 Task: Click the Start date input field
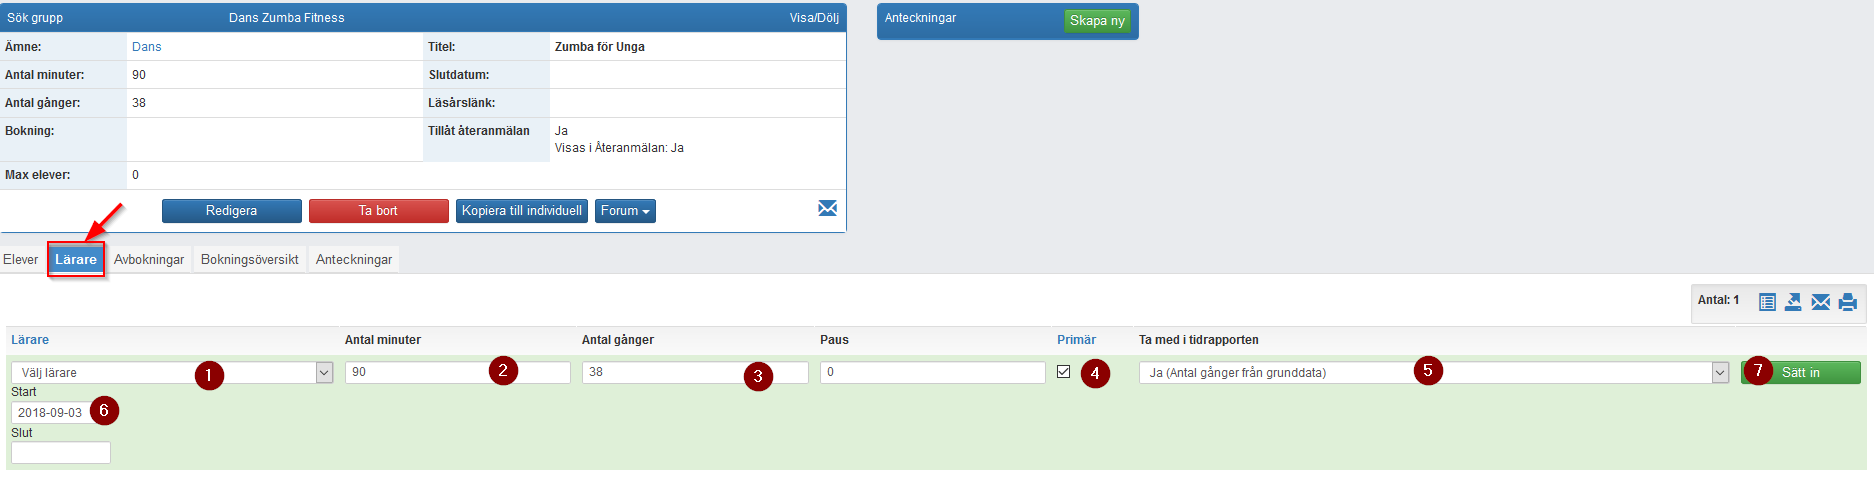pos(50,412)
